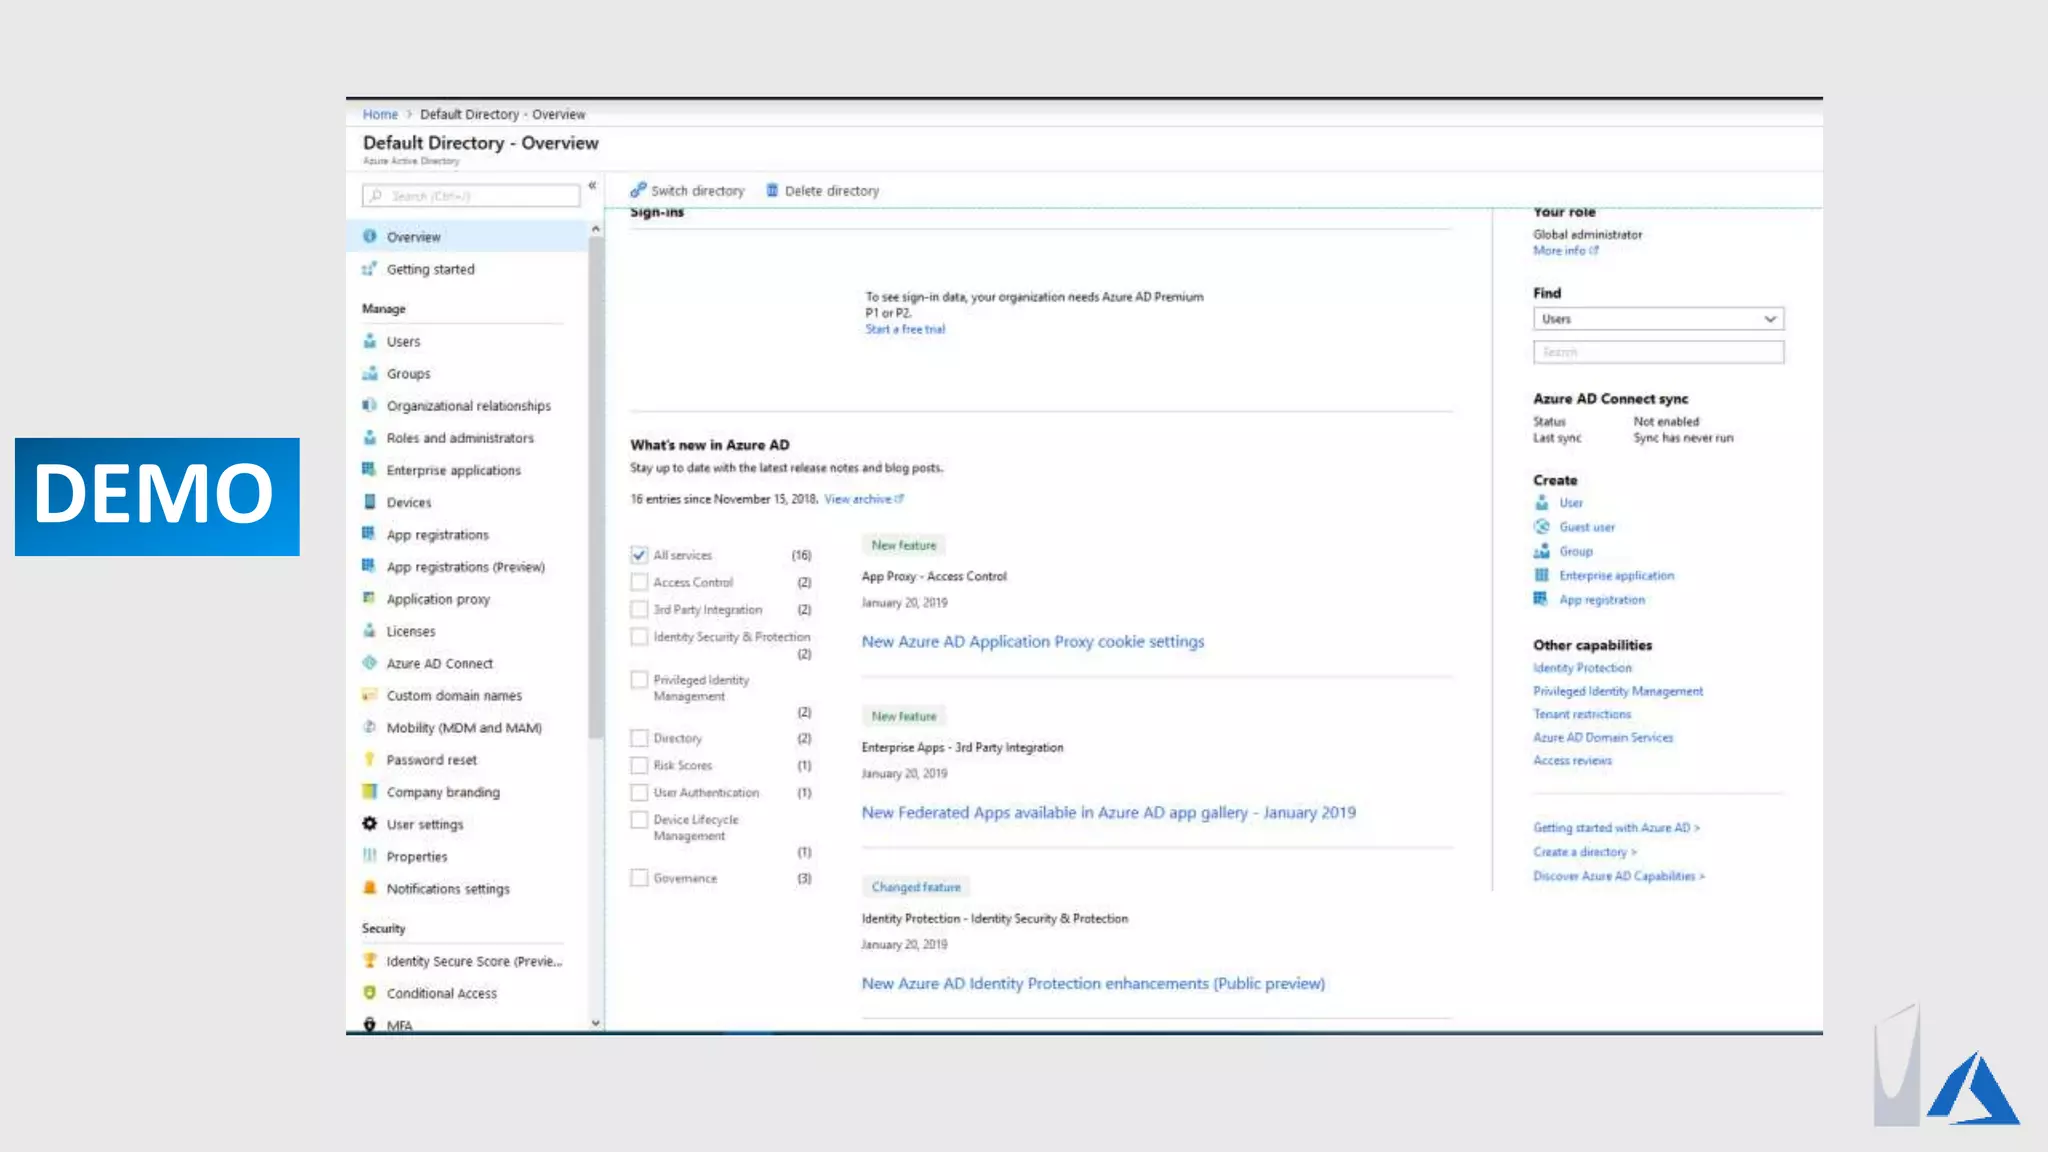Uncheck the All services checkbox
The height and width of the screenshot is (1152, 2048).
639,554
